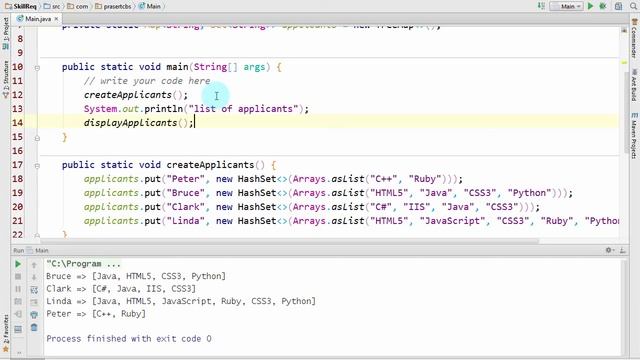Clear console with the trash icon
The height and width of the screenshot is (360, 640).
[34, 327]
